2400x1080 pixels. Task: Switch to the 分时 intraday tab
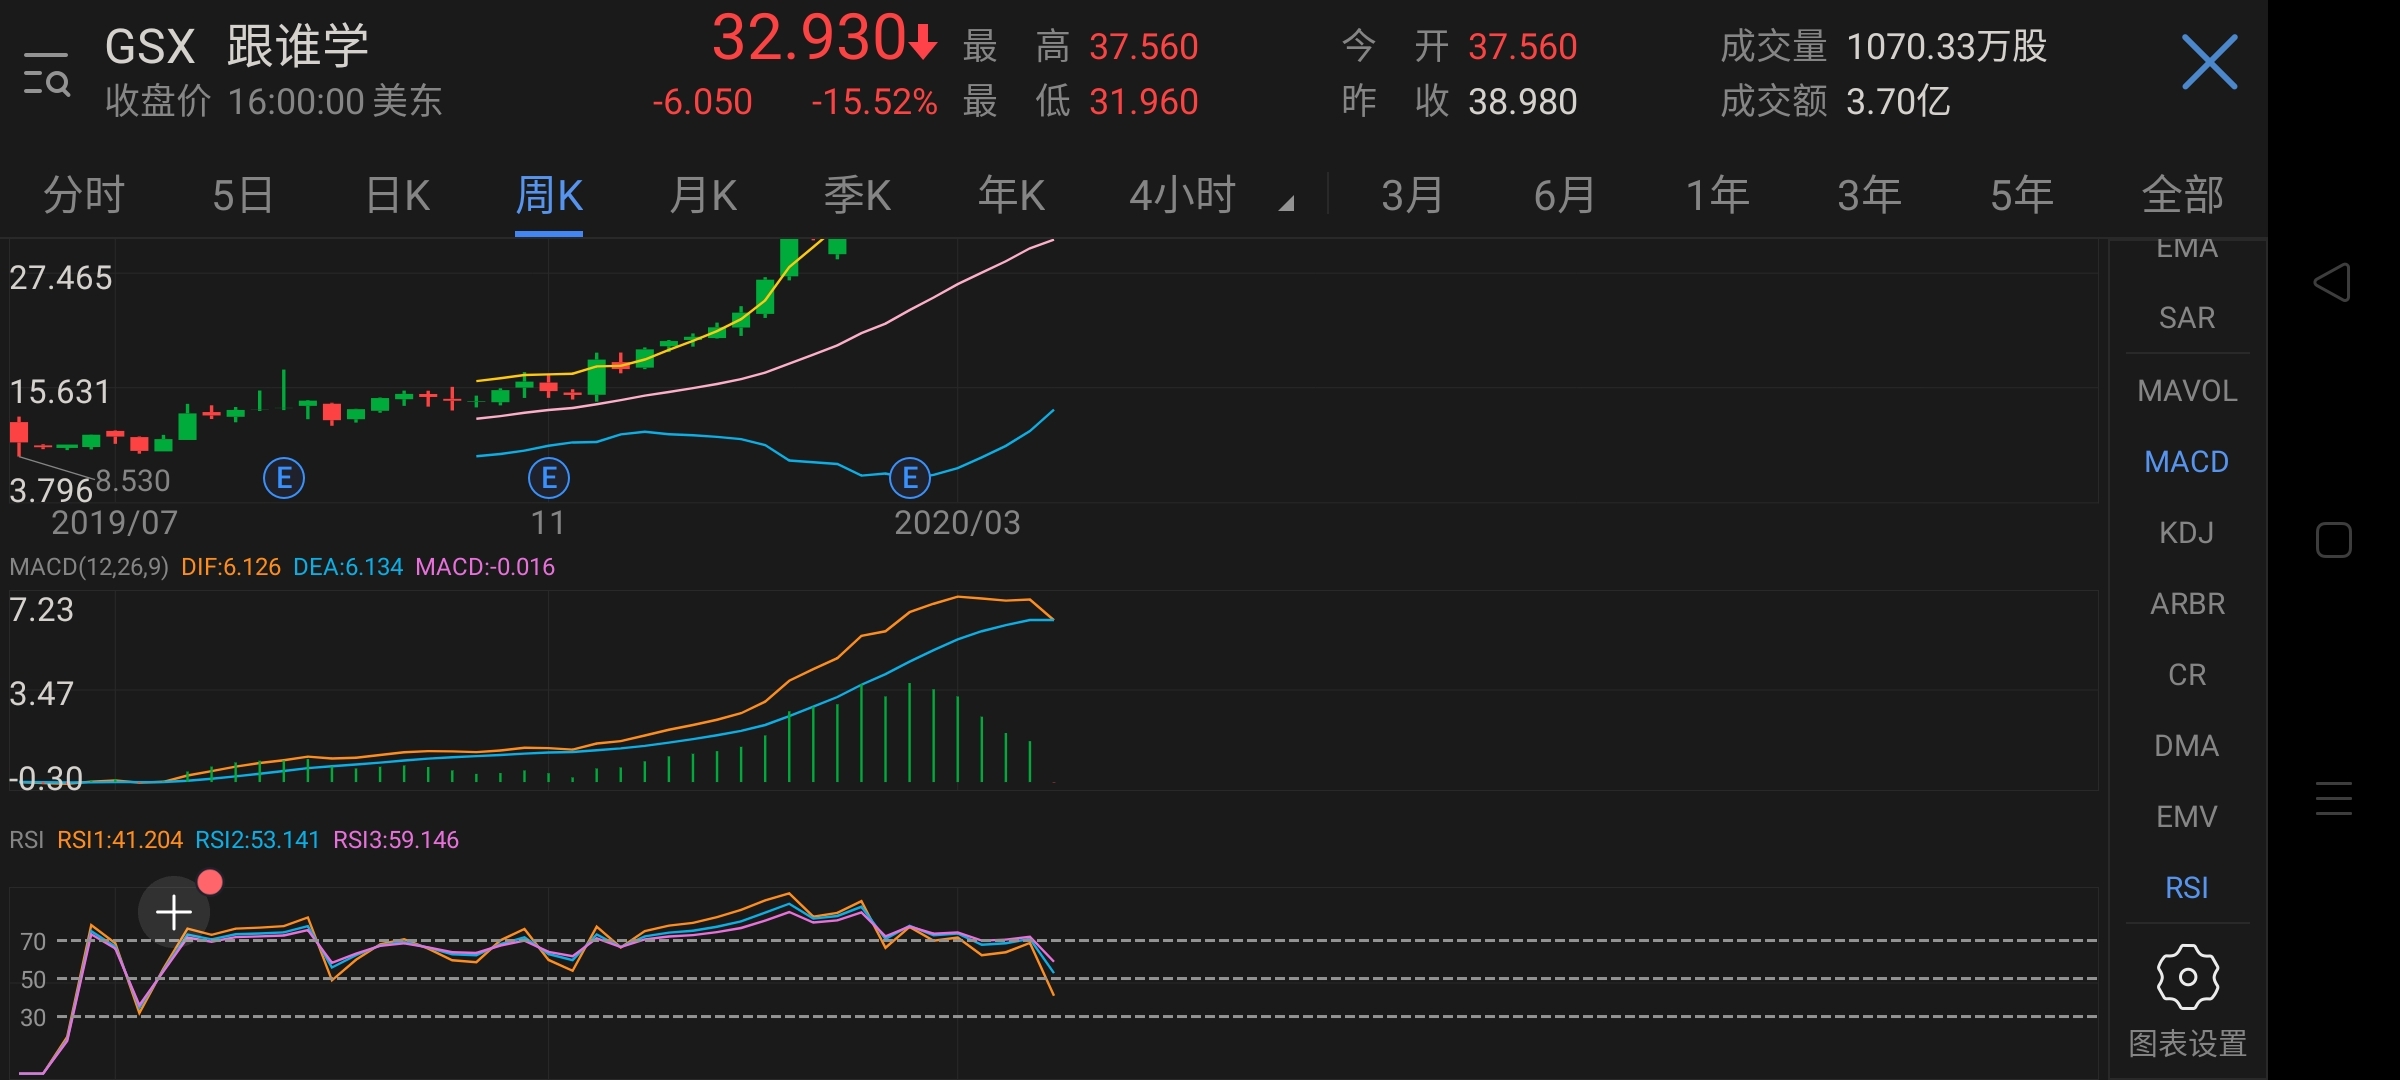(84, 195)
